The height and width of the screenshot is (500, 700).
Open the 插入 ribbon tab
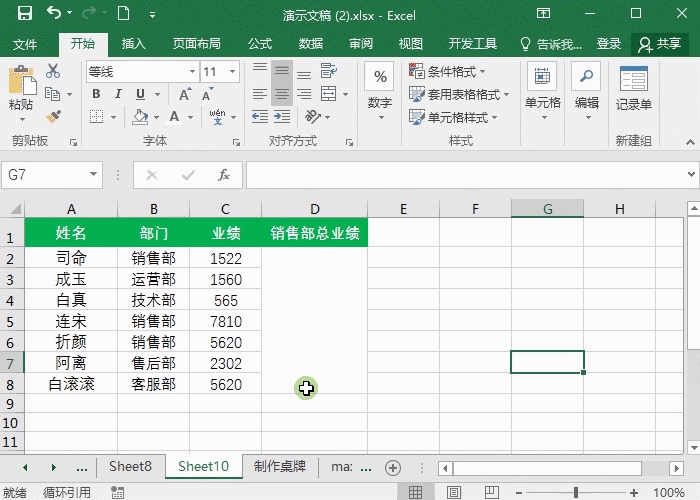(133, 44)
